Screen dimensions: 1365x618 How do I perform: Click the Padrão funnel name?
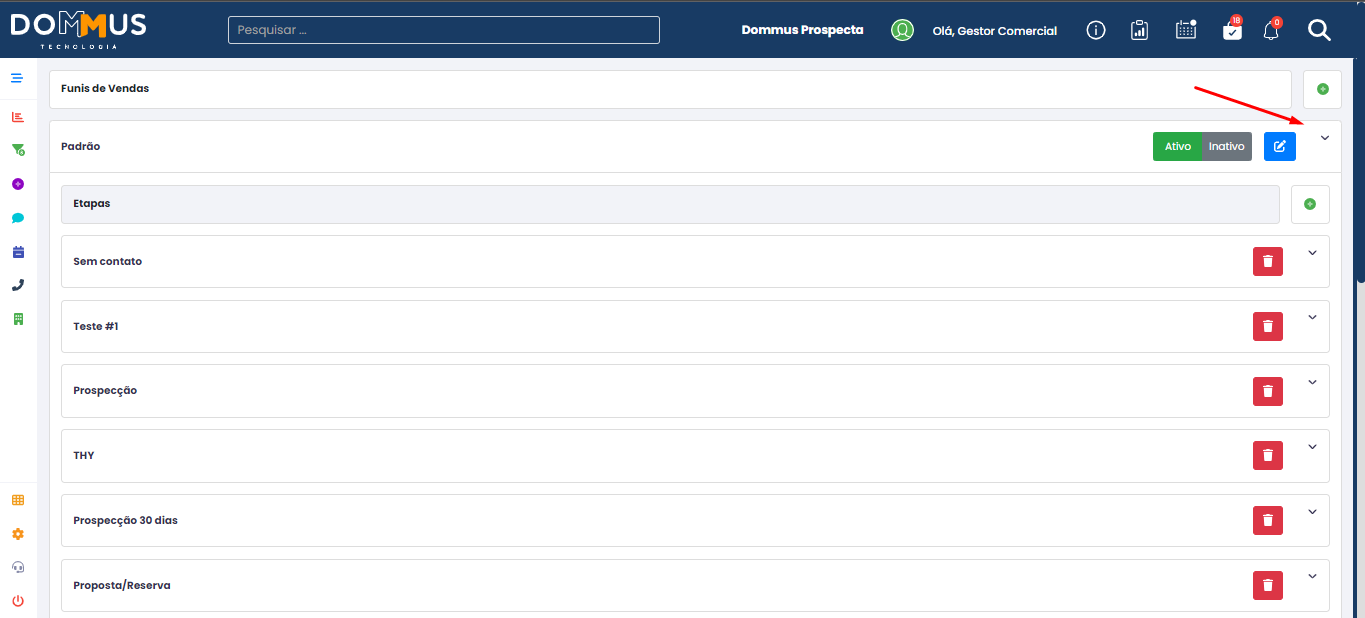click(81, 147)
